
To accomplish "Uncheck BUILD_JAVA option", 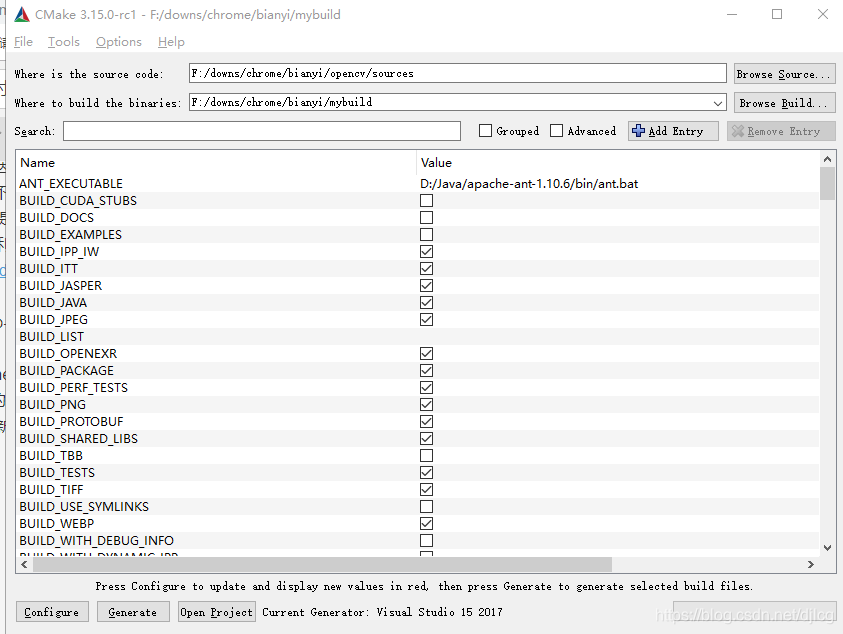I will coord(426,303).
